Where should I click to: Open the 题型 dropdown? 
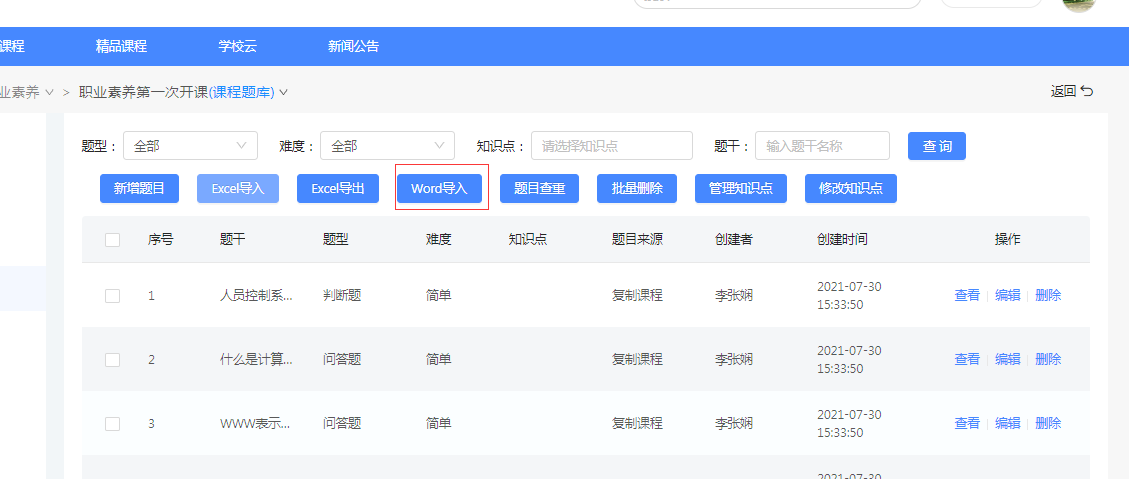[190, 146]
